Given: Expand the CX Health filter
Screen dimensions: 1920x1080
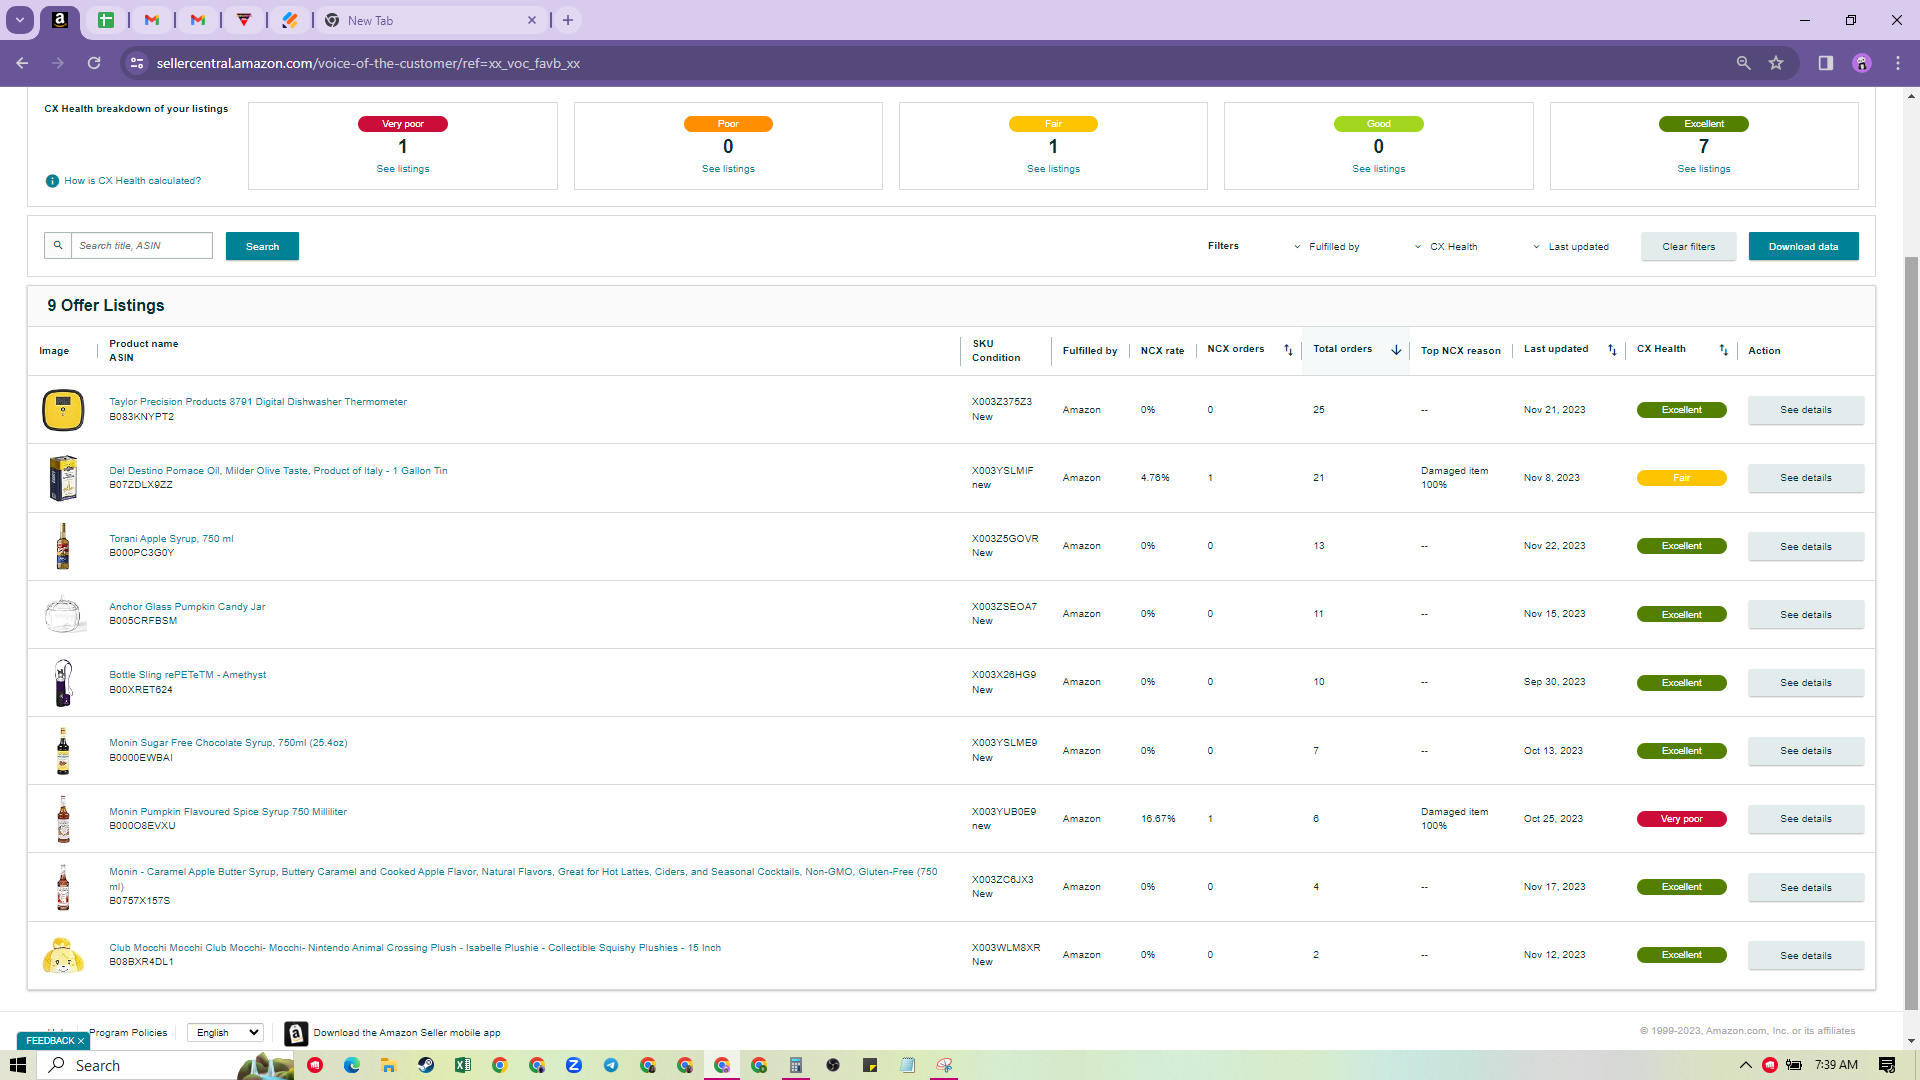Looking at the screenshot, I should coord(1445,247).
